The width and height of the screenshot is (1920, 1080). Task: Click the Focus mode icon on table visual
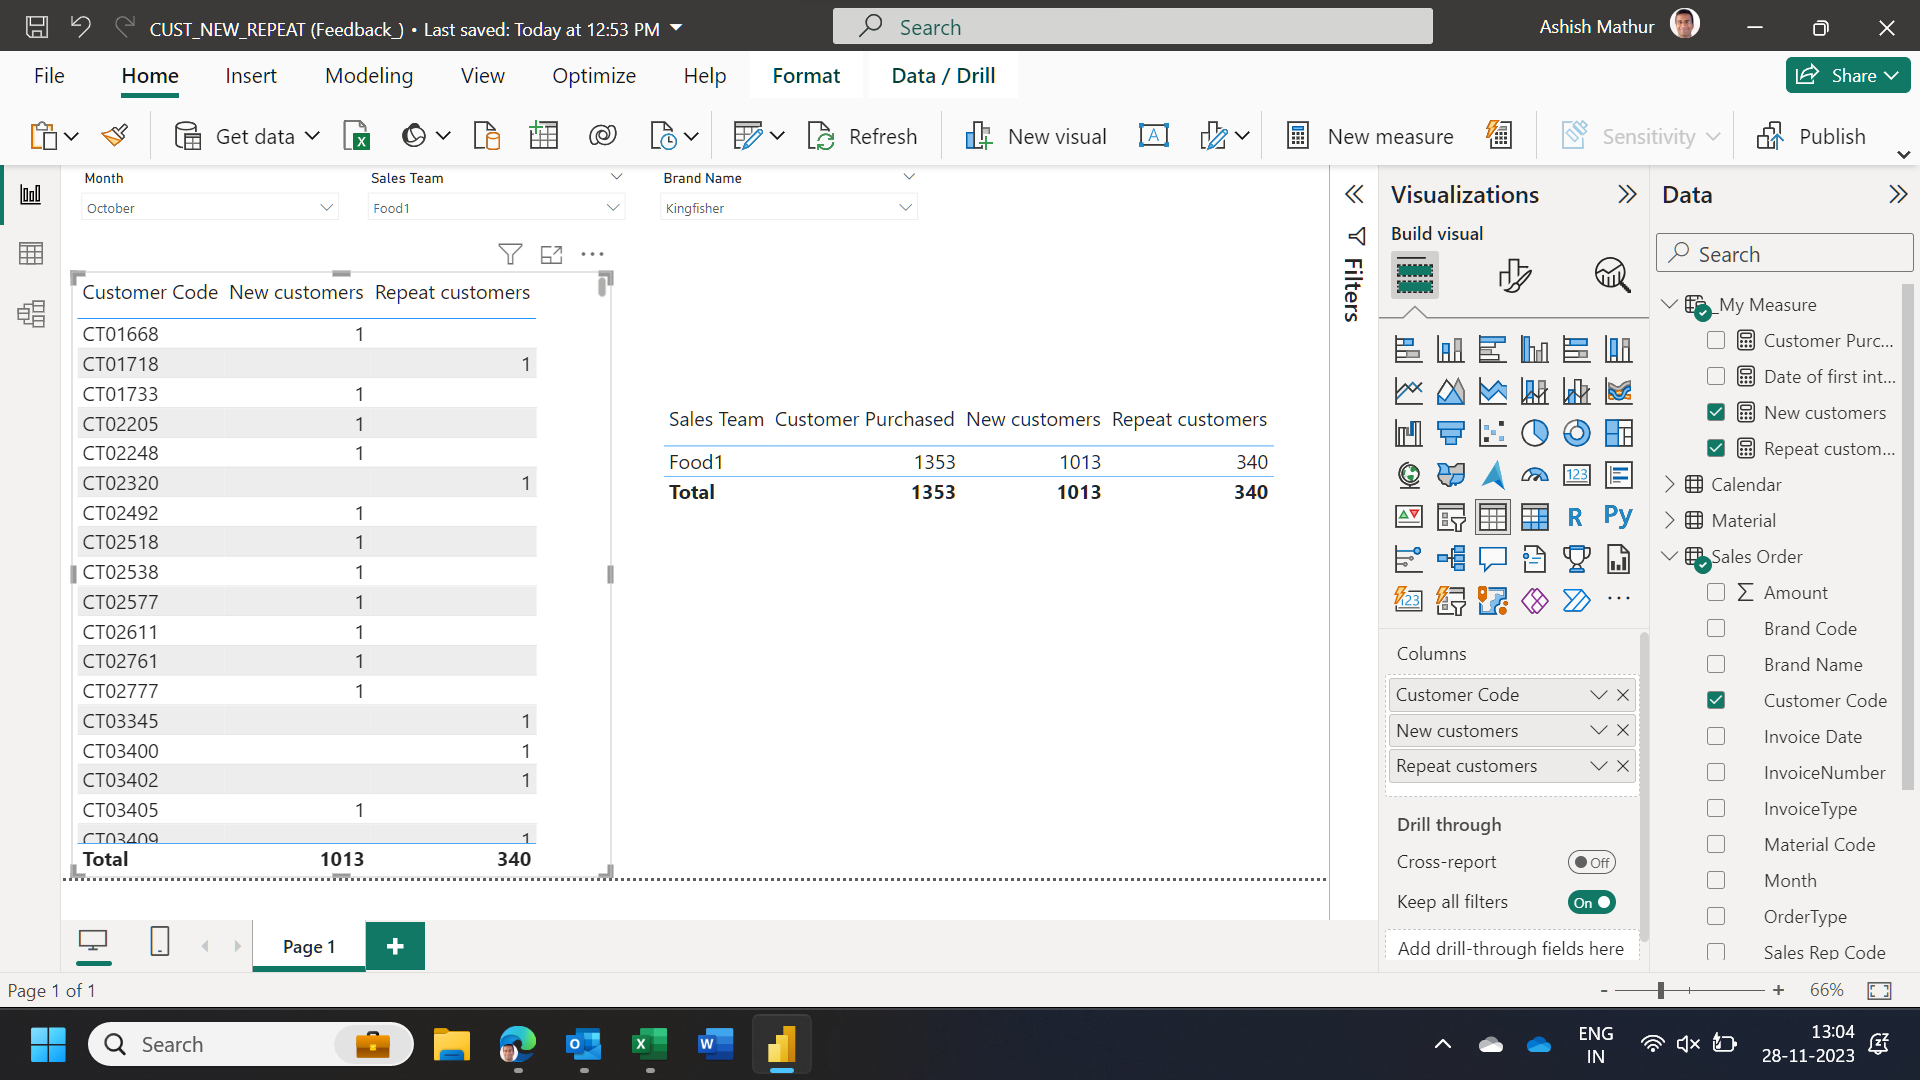(x=551, y=254)
